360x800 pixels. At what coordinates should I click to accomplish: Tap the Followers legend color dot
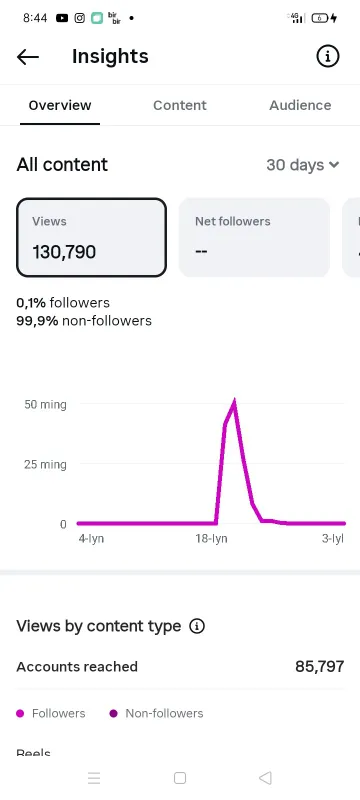tap(20, 713)
